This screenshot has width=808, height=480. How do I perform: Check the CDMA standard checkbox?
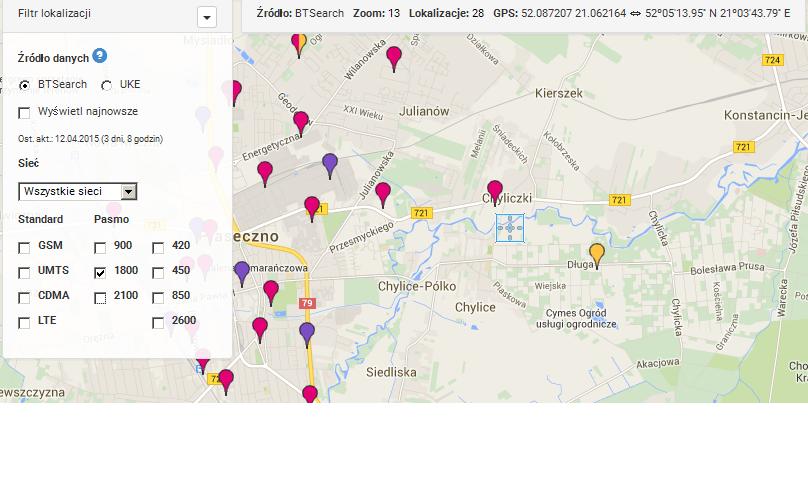coord(24,298)
